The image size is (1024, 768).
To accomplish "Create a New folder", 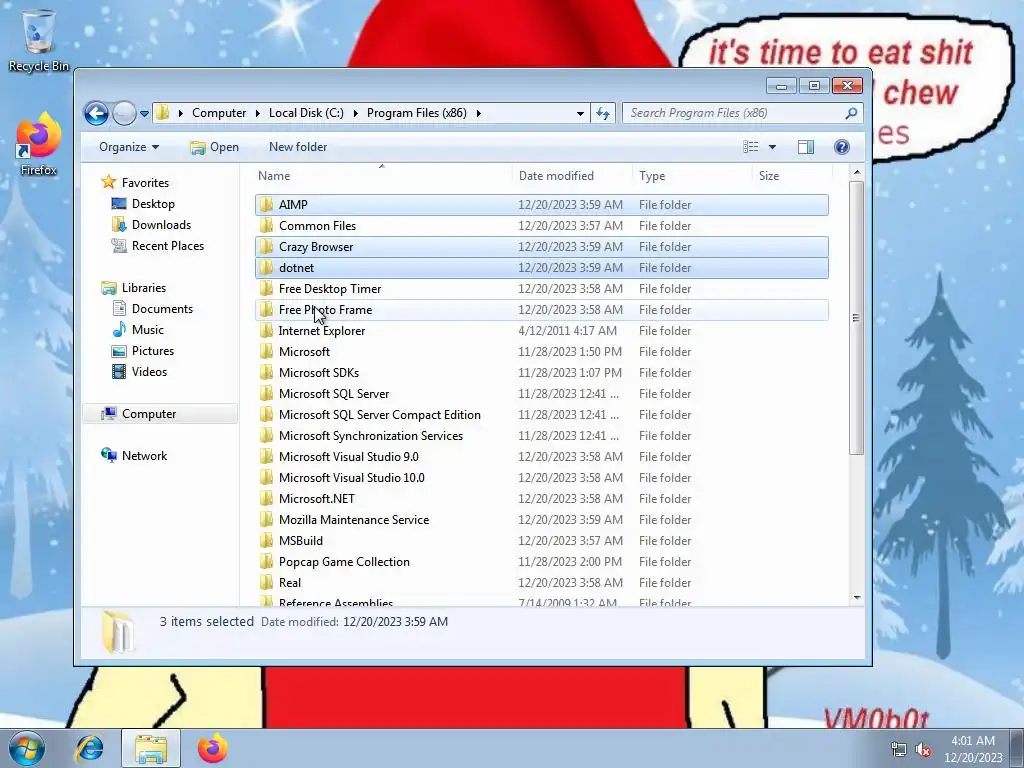I will click(298, 147).
